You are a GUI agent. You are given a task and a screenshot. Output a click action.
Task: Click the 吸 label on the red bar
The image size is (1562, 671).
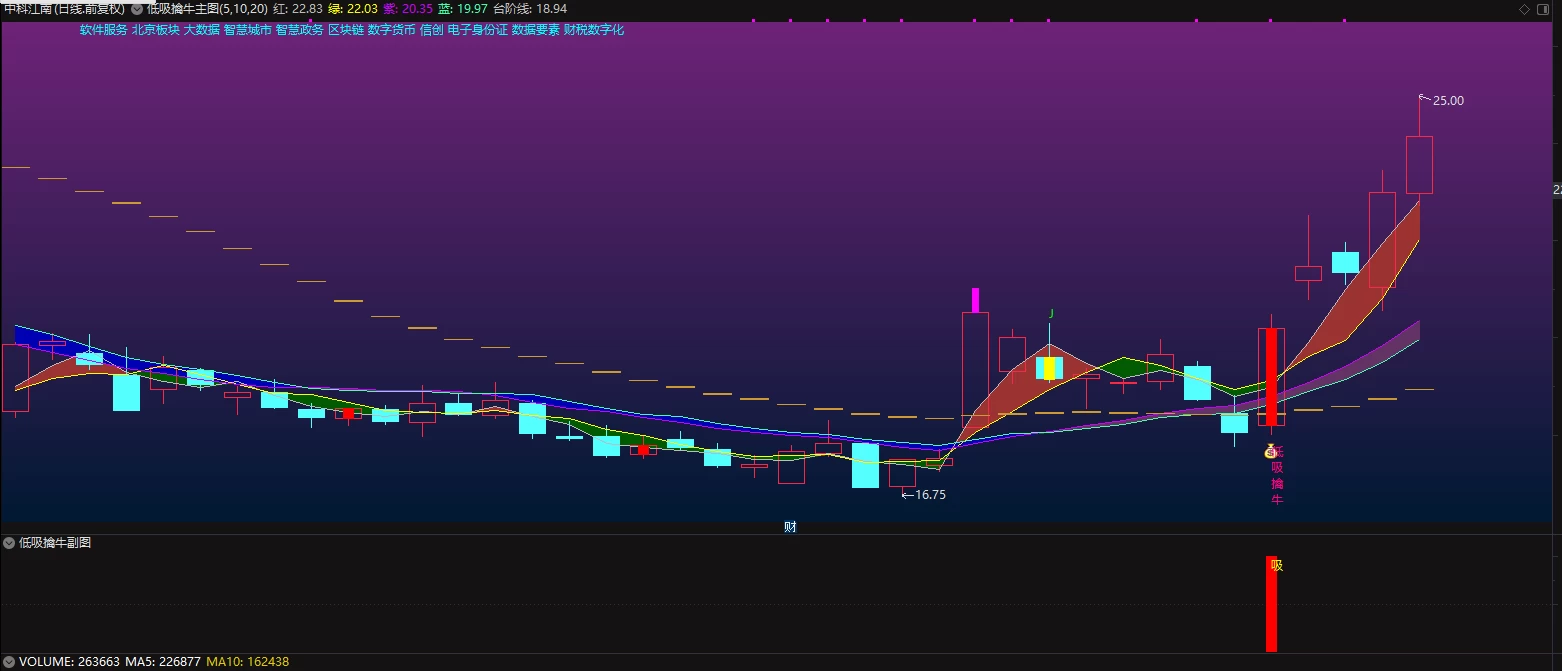[1276, 565]
